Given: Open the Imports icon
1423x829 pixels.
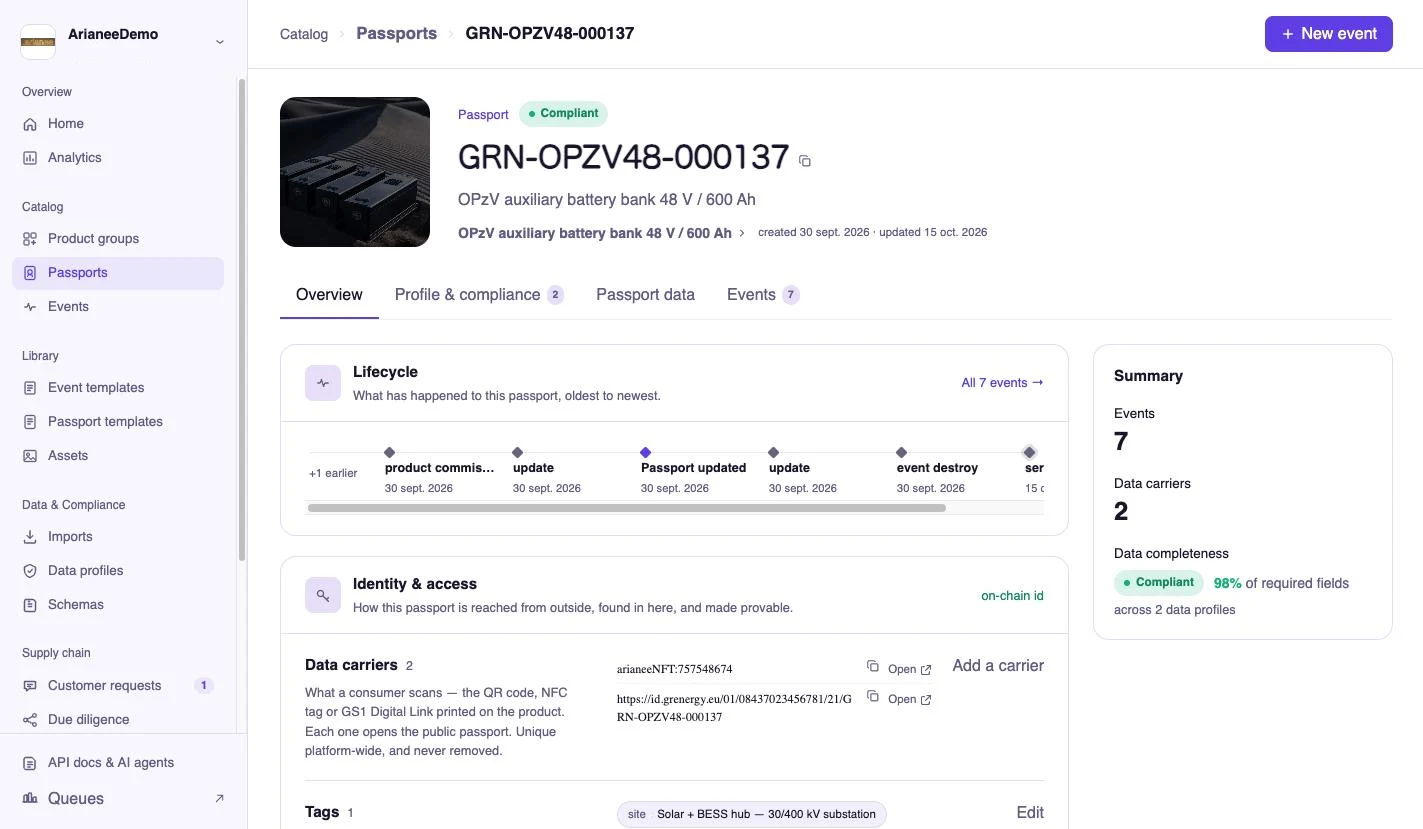Looking at the screenshot, I should pyautogui.click(x=30, y=537).
